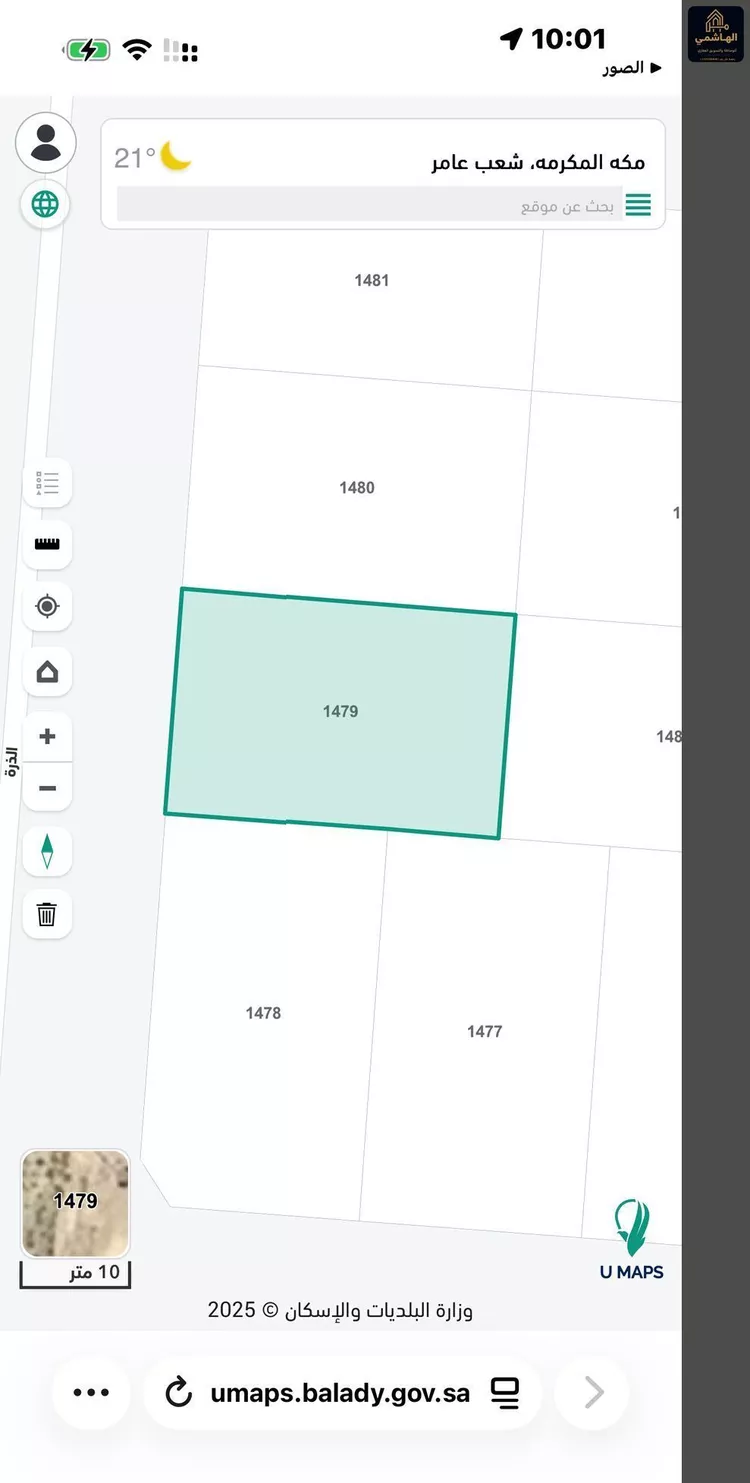Open the user profile icon
The width and height of the screenshot is (750, 1483).
click(x=46, y=143)
